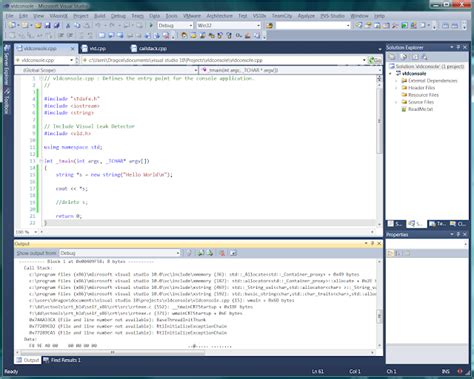Open the Toolbox side tab
474x379 pixels.
pyautogui.click(x=6, y=101)
